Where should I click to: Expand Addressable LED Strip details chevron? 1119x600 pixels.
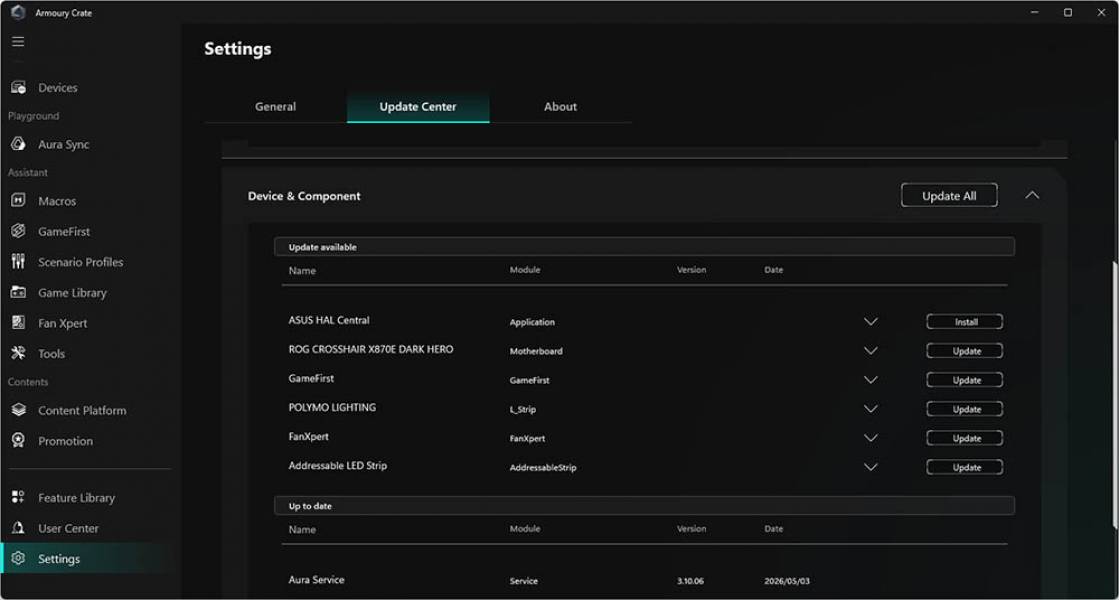(x=871, y=467)
